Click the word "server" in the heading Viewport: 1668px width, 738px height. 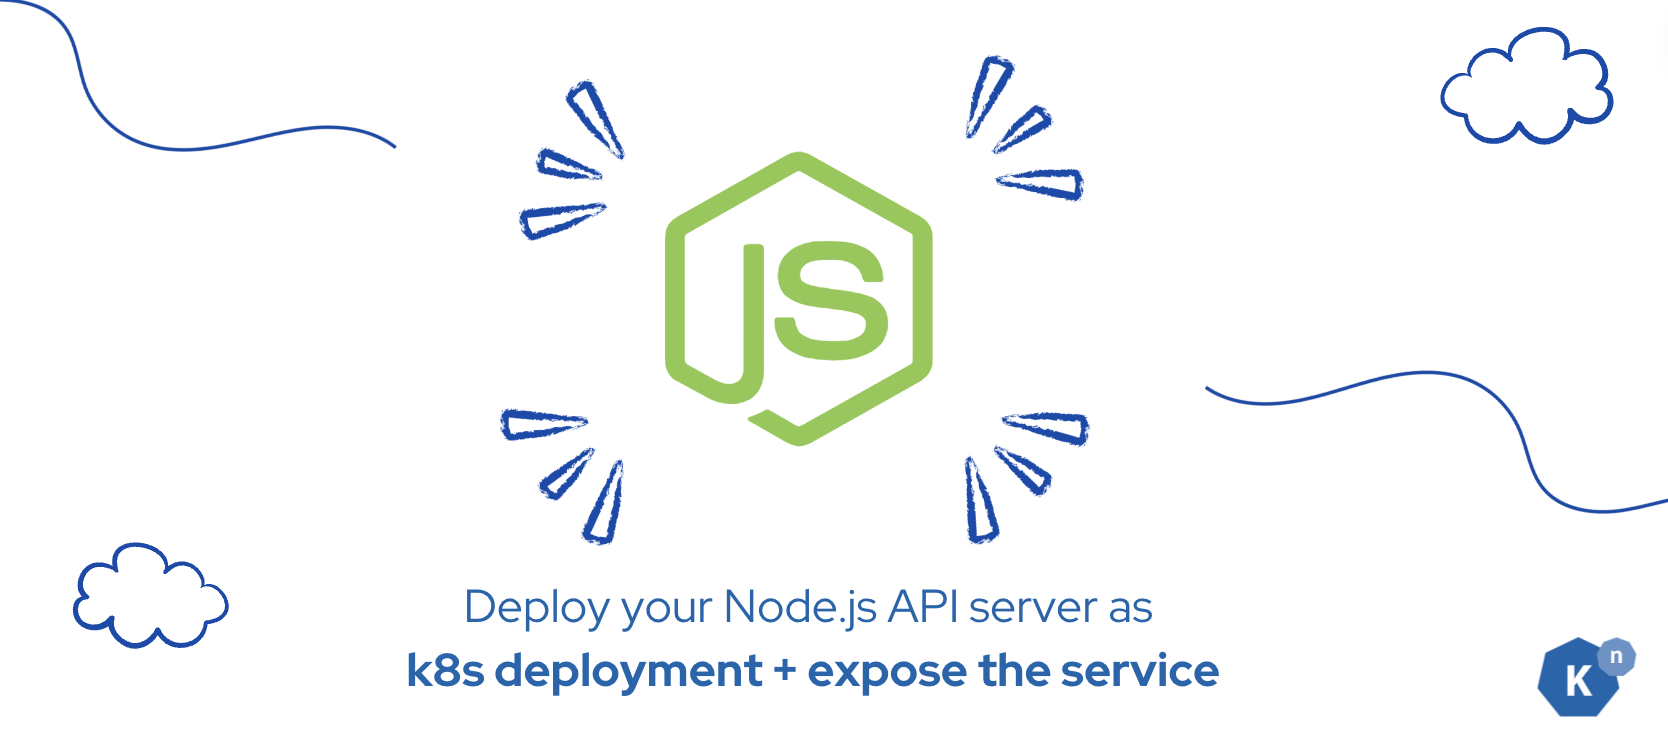pos(1033,608)
